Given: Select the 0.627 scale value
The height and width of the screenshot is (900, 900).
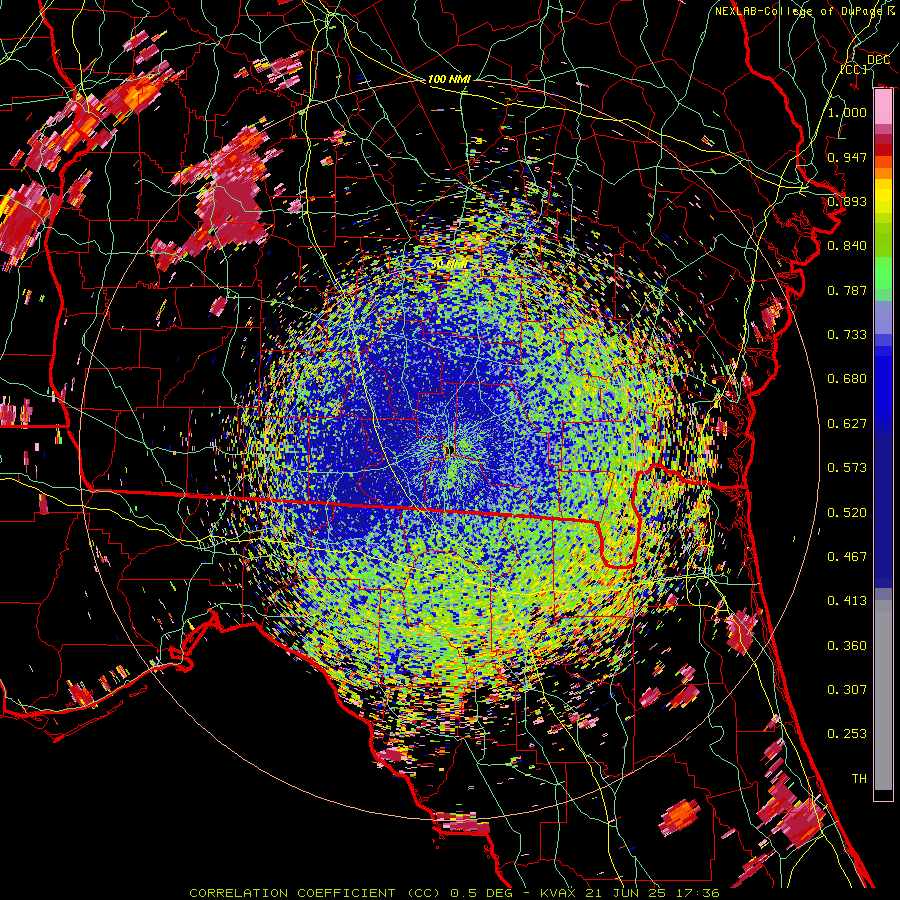Looking at the screenshot, I should click(x=847, y=424).
